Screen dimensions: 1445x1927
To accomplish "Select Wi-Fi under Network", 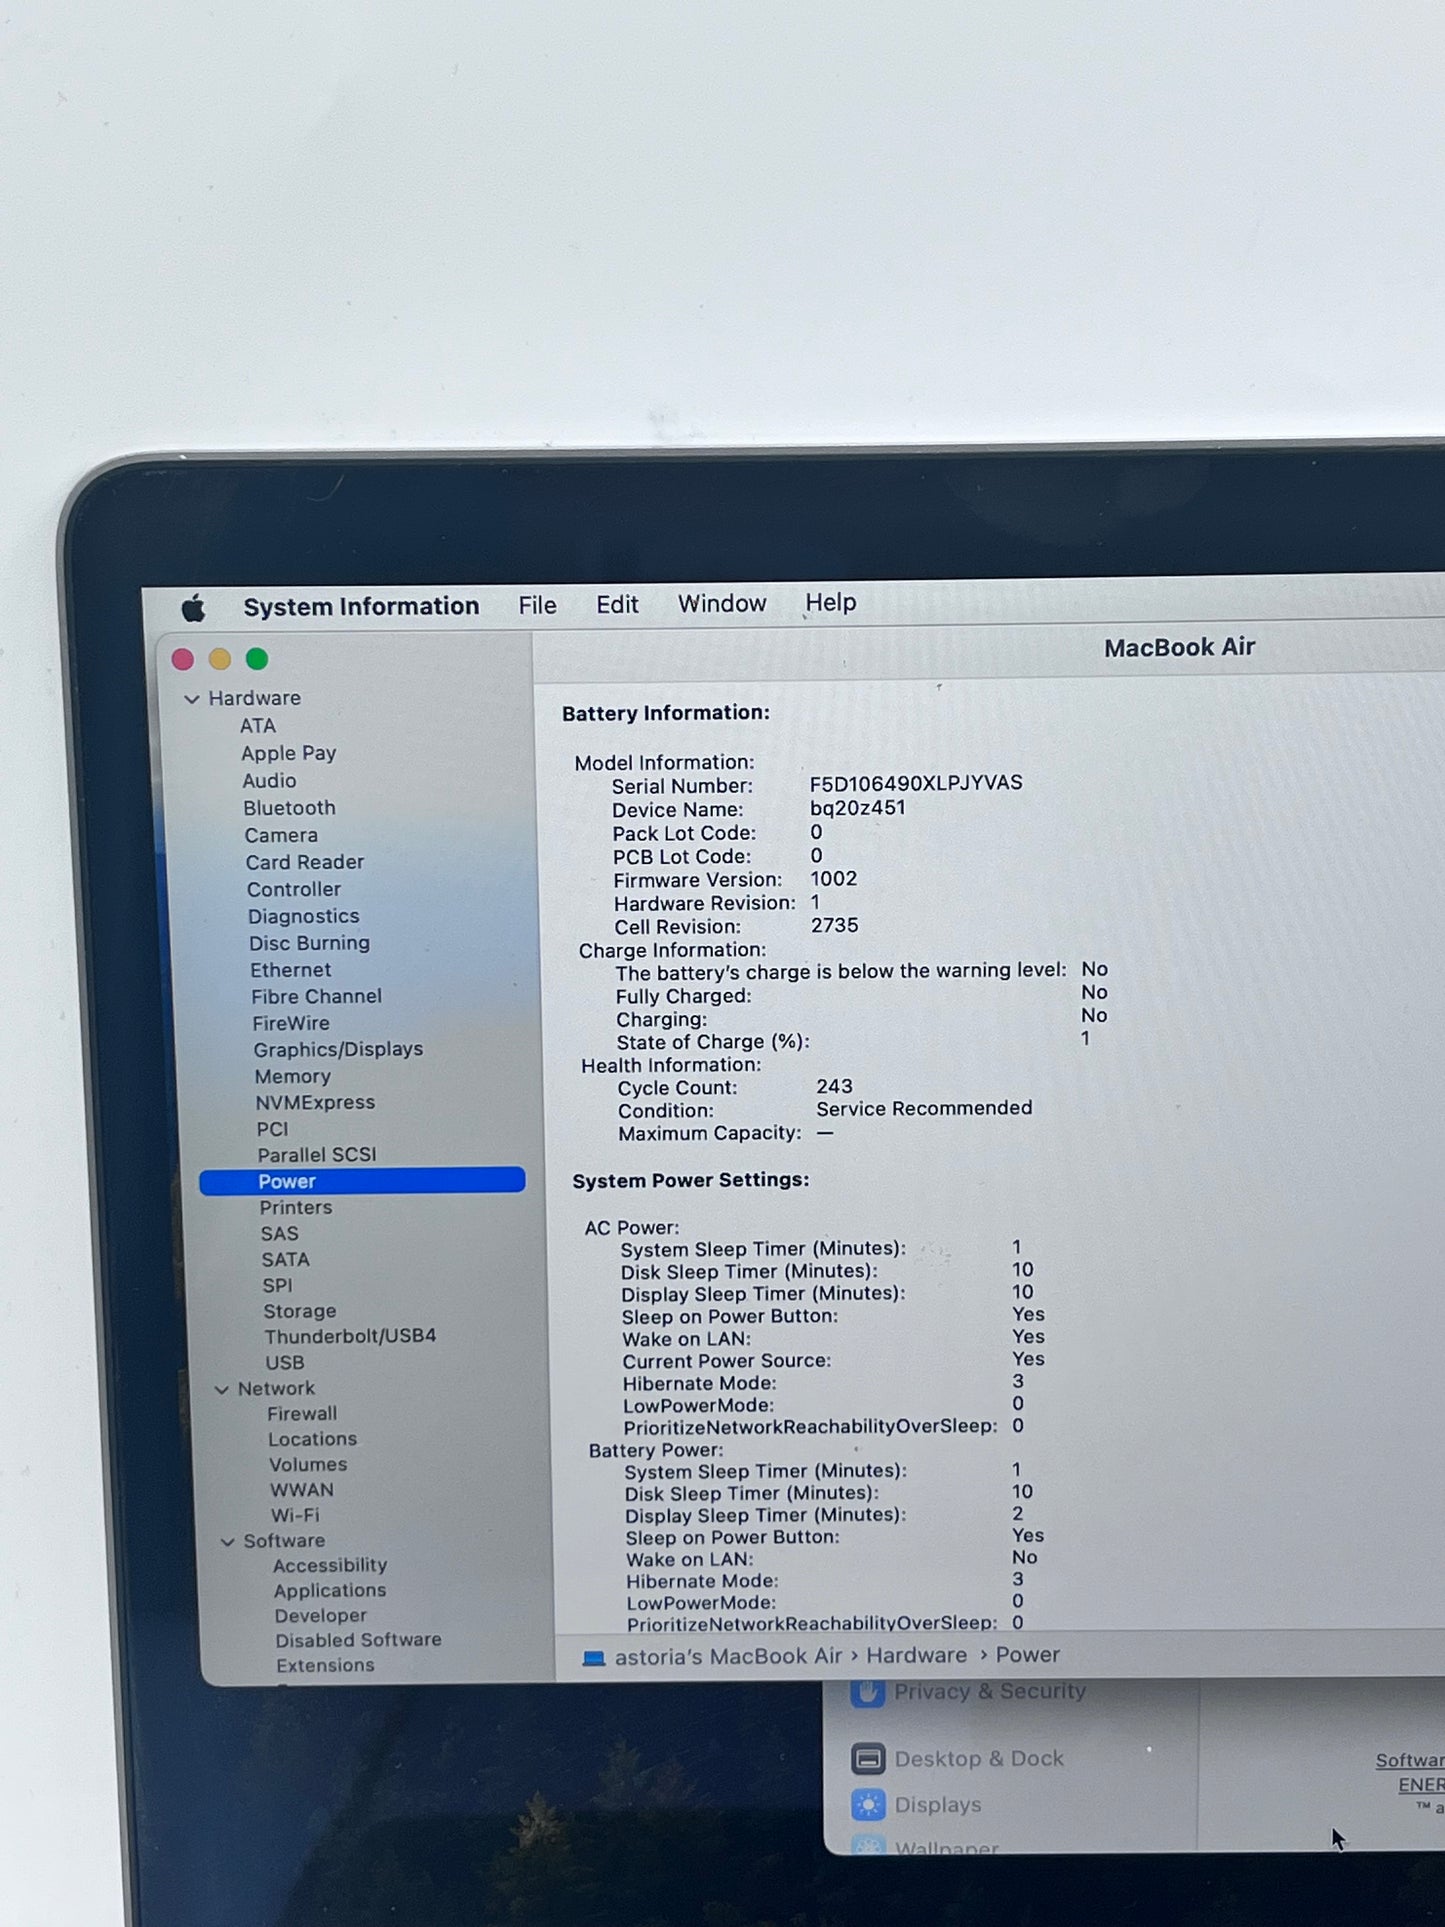I will [295, 1516].
